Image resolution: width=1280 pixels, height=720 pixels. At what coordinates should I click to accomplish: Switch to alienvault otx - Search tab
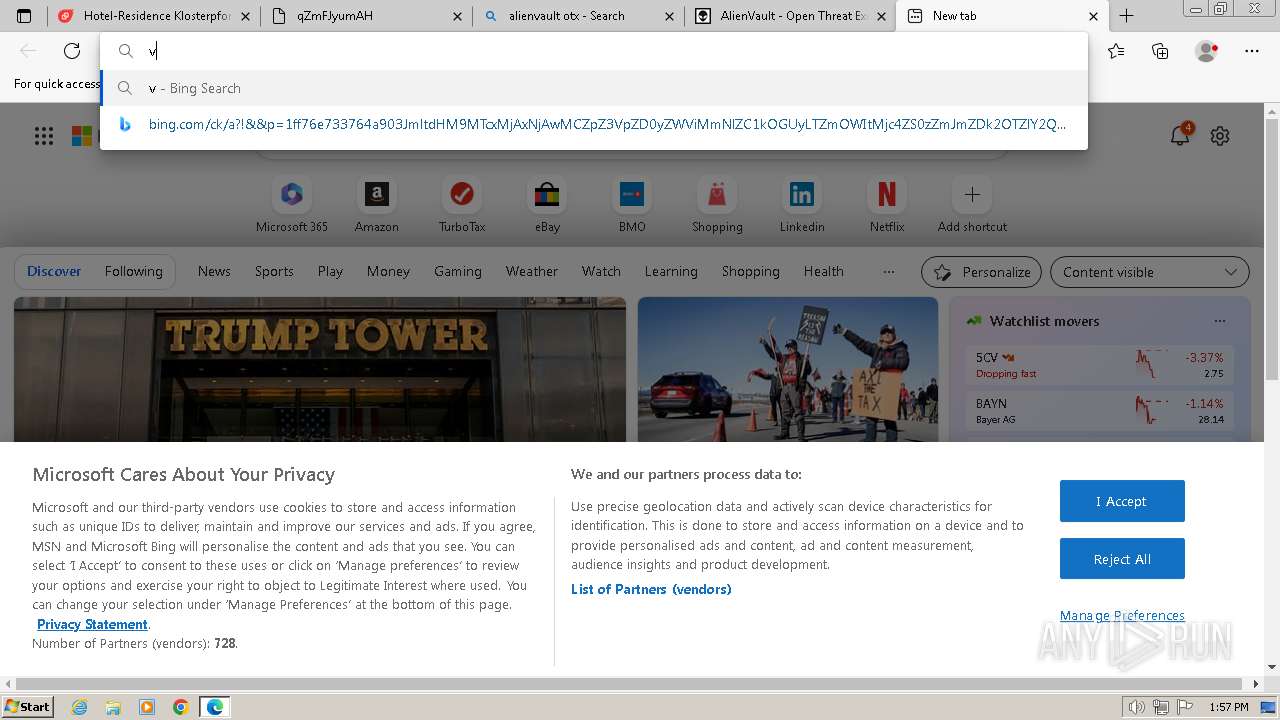pyautogui.click(x=578, y=16)
